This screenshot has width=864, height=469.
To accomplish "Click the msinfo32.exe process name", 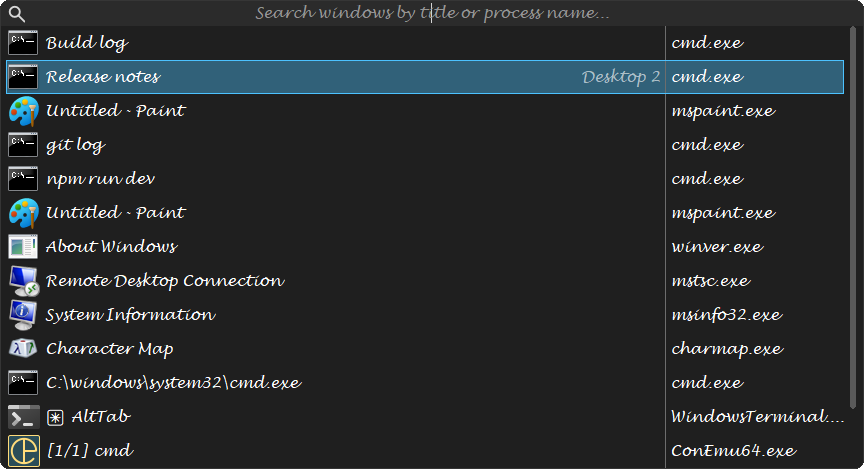I will pyautogui.click(x=726, y=315).
